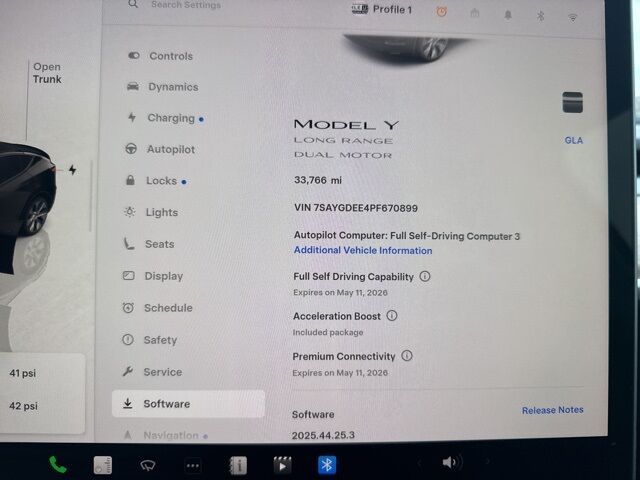
Task: Select the vehicle color swatch
Action: 572,102
